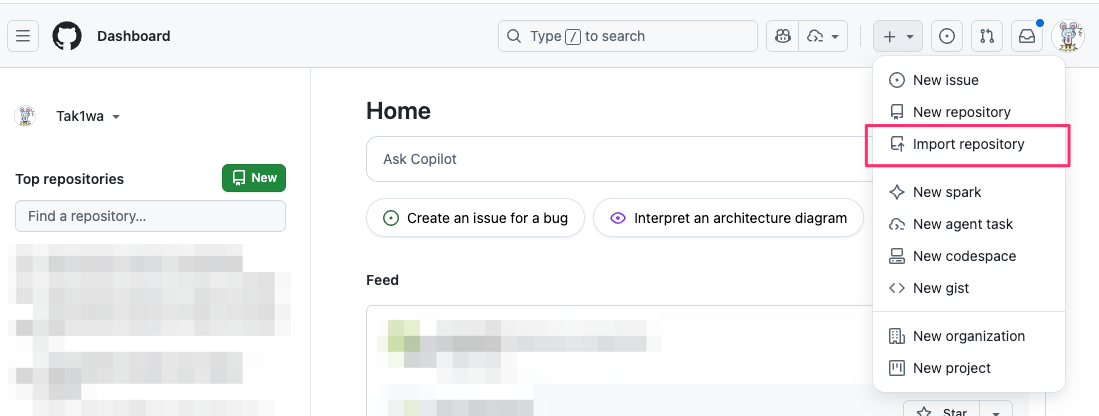Click the user profile avatar
This screenshot has height=416, width=1099.
[1068, 36]
